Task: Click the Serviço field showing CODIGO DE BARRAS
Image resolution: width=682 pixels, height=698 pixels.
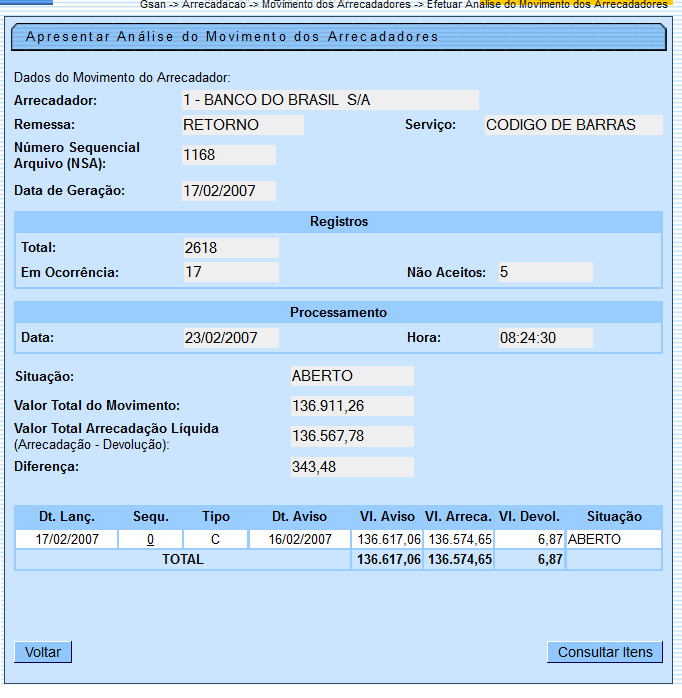Action: coord(572,125)
